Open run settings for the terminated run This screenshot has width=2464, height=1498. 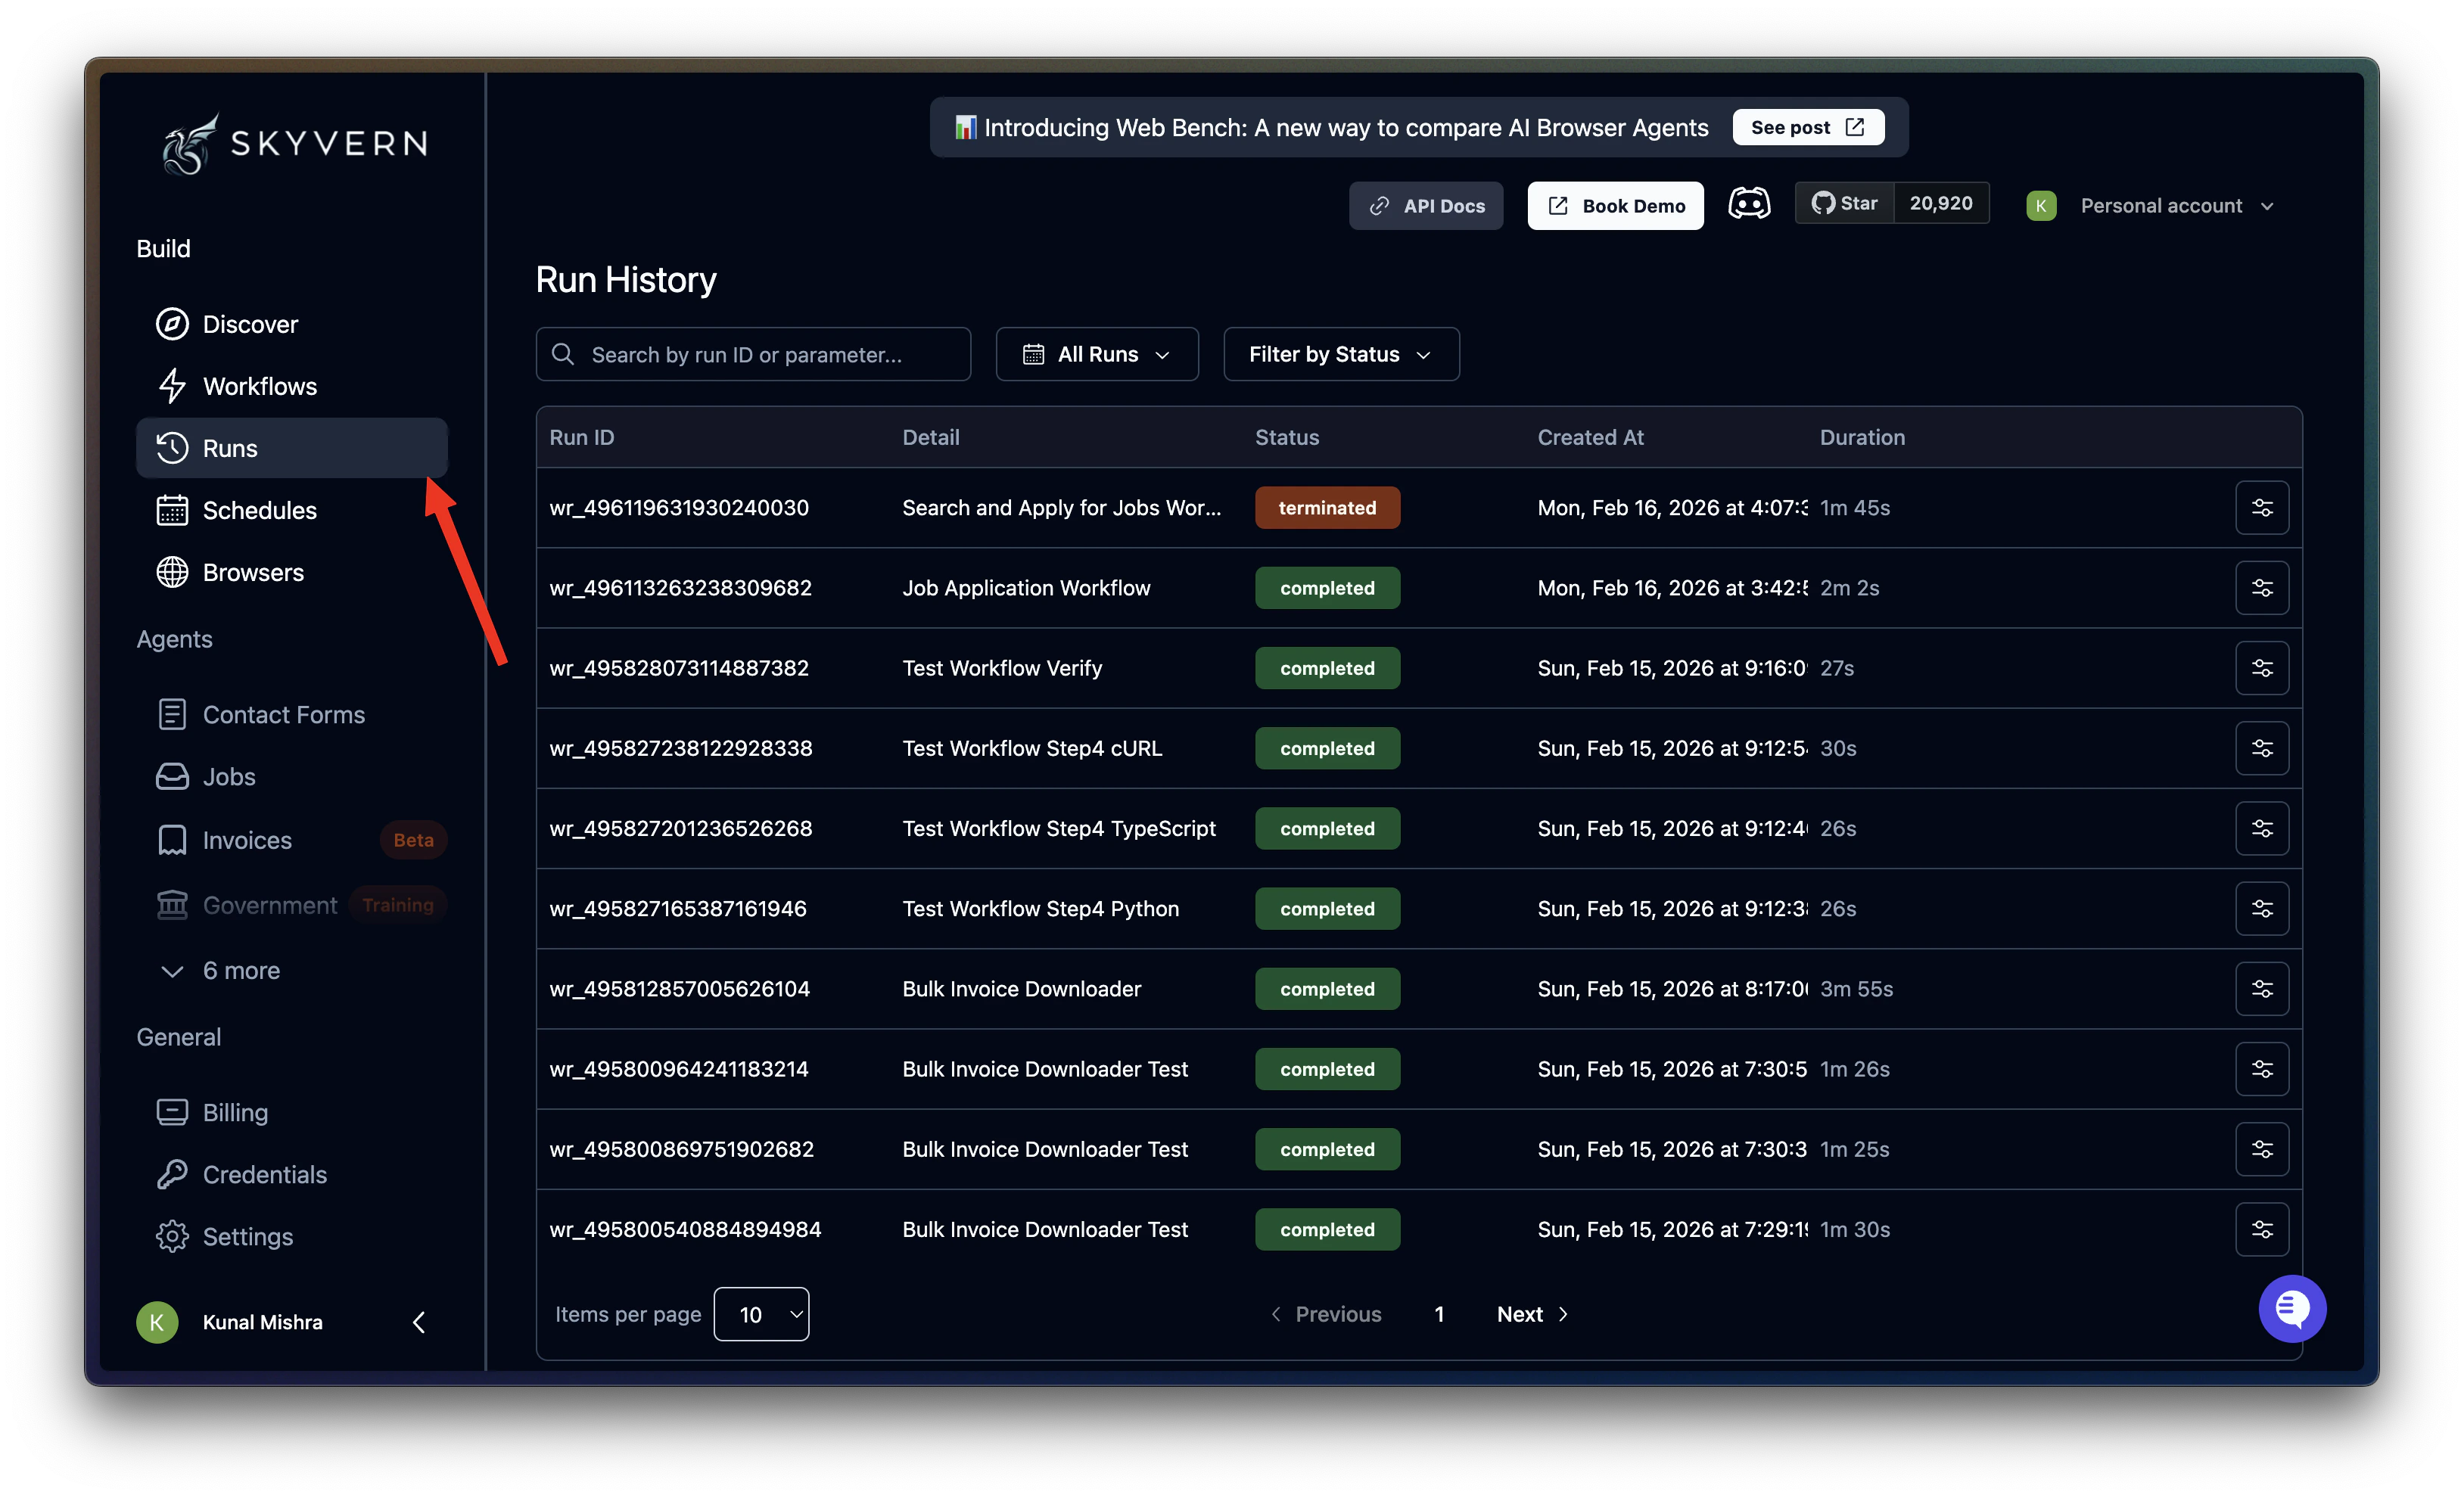pos(2262,507)
